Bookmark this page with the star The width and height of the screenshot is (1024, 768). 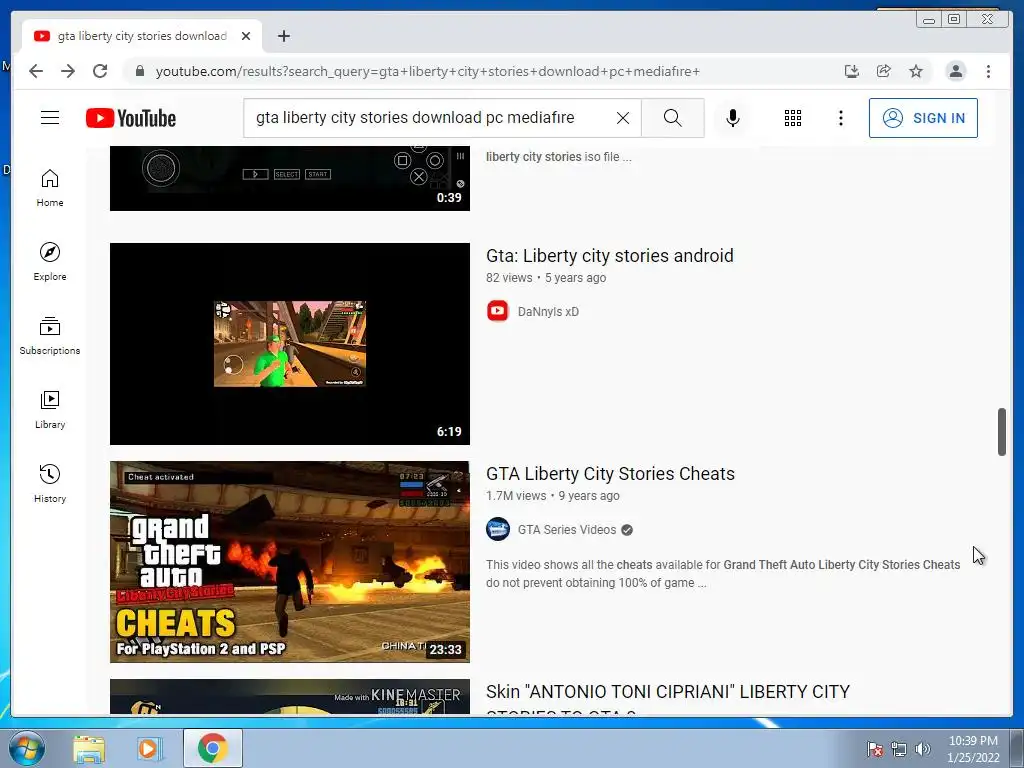(916, 71)
